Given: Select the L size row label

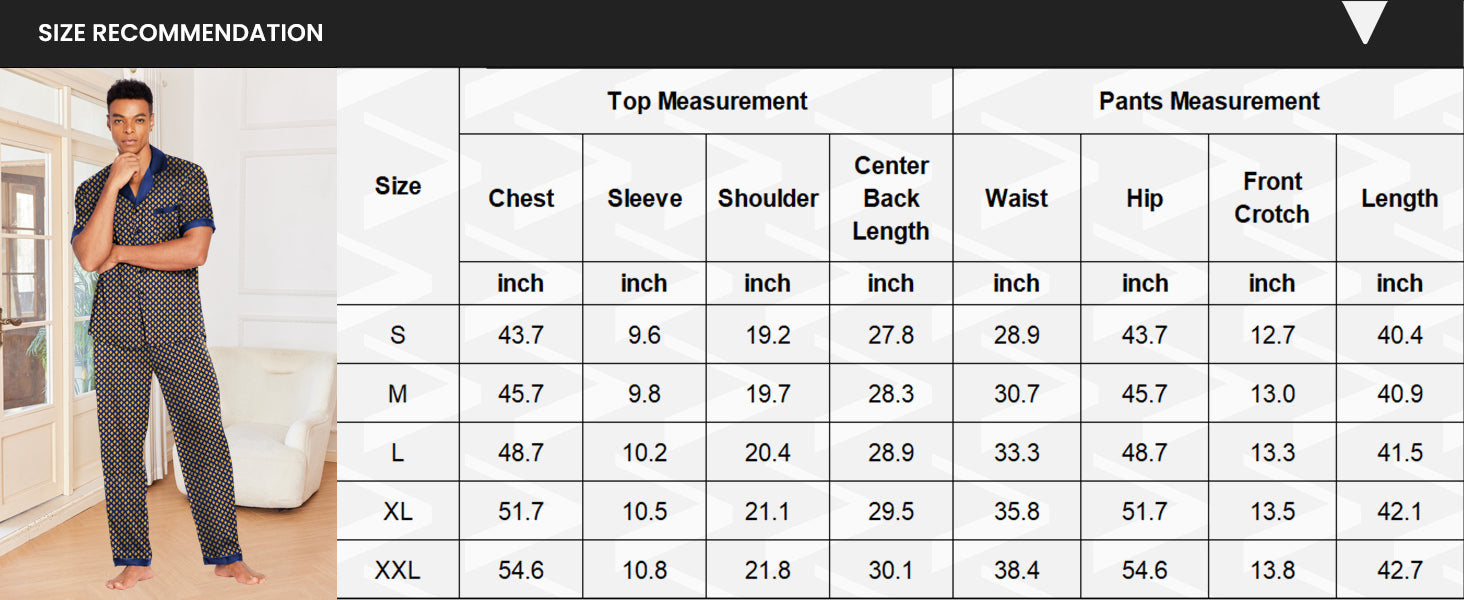Looking at the screenshot, I should click(398, 453).
